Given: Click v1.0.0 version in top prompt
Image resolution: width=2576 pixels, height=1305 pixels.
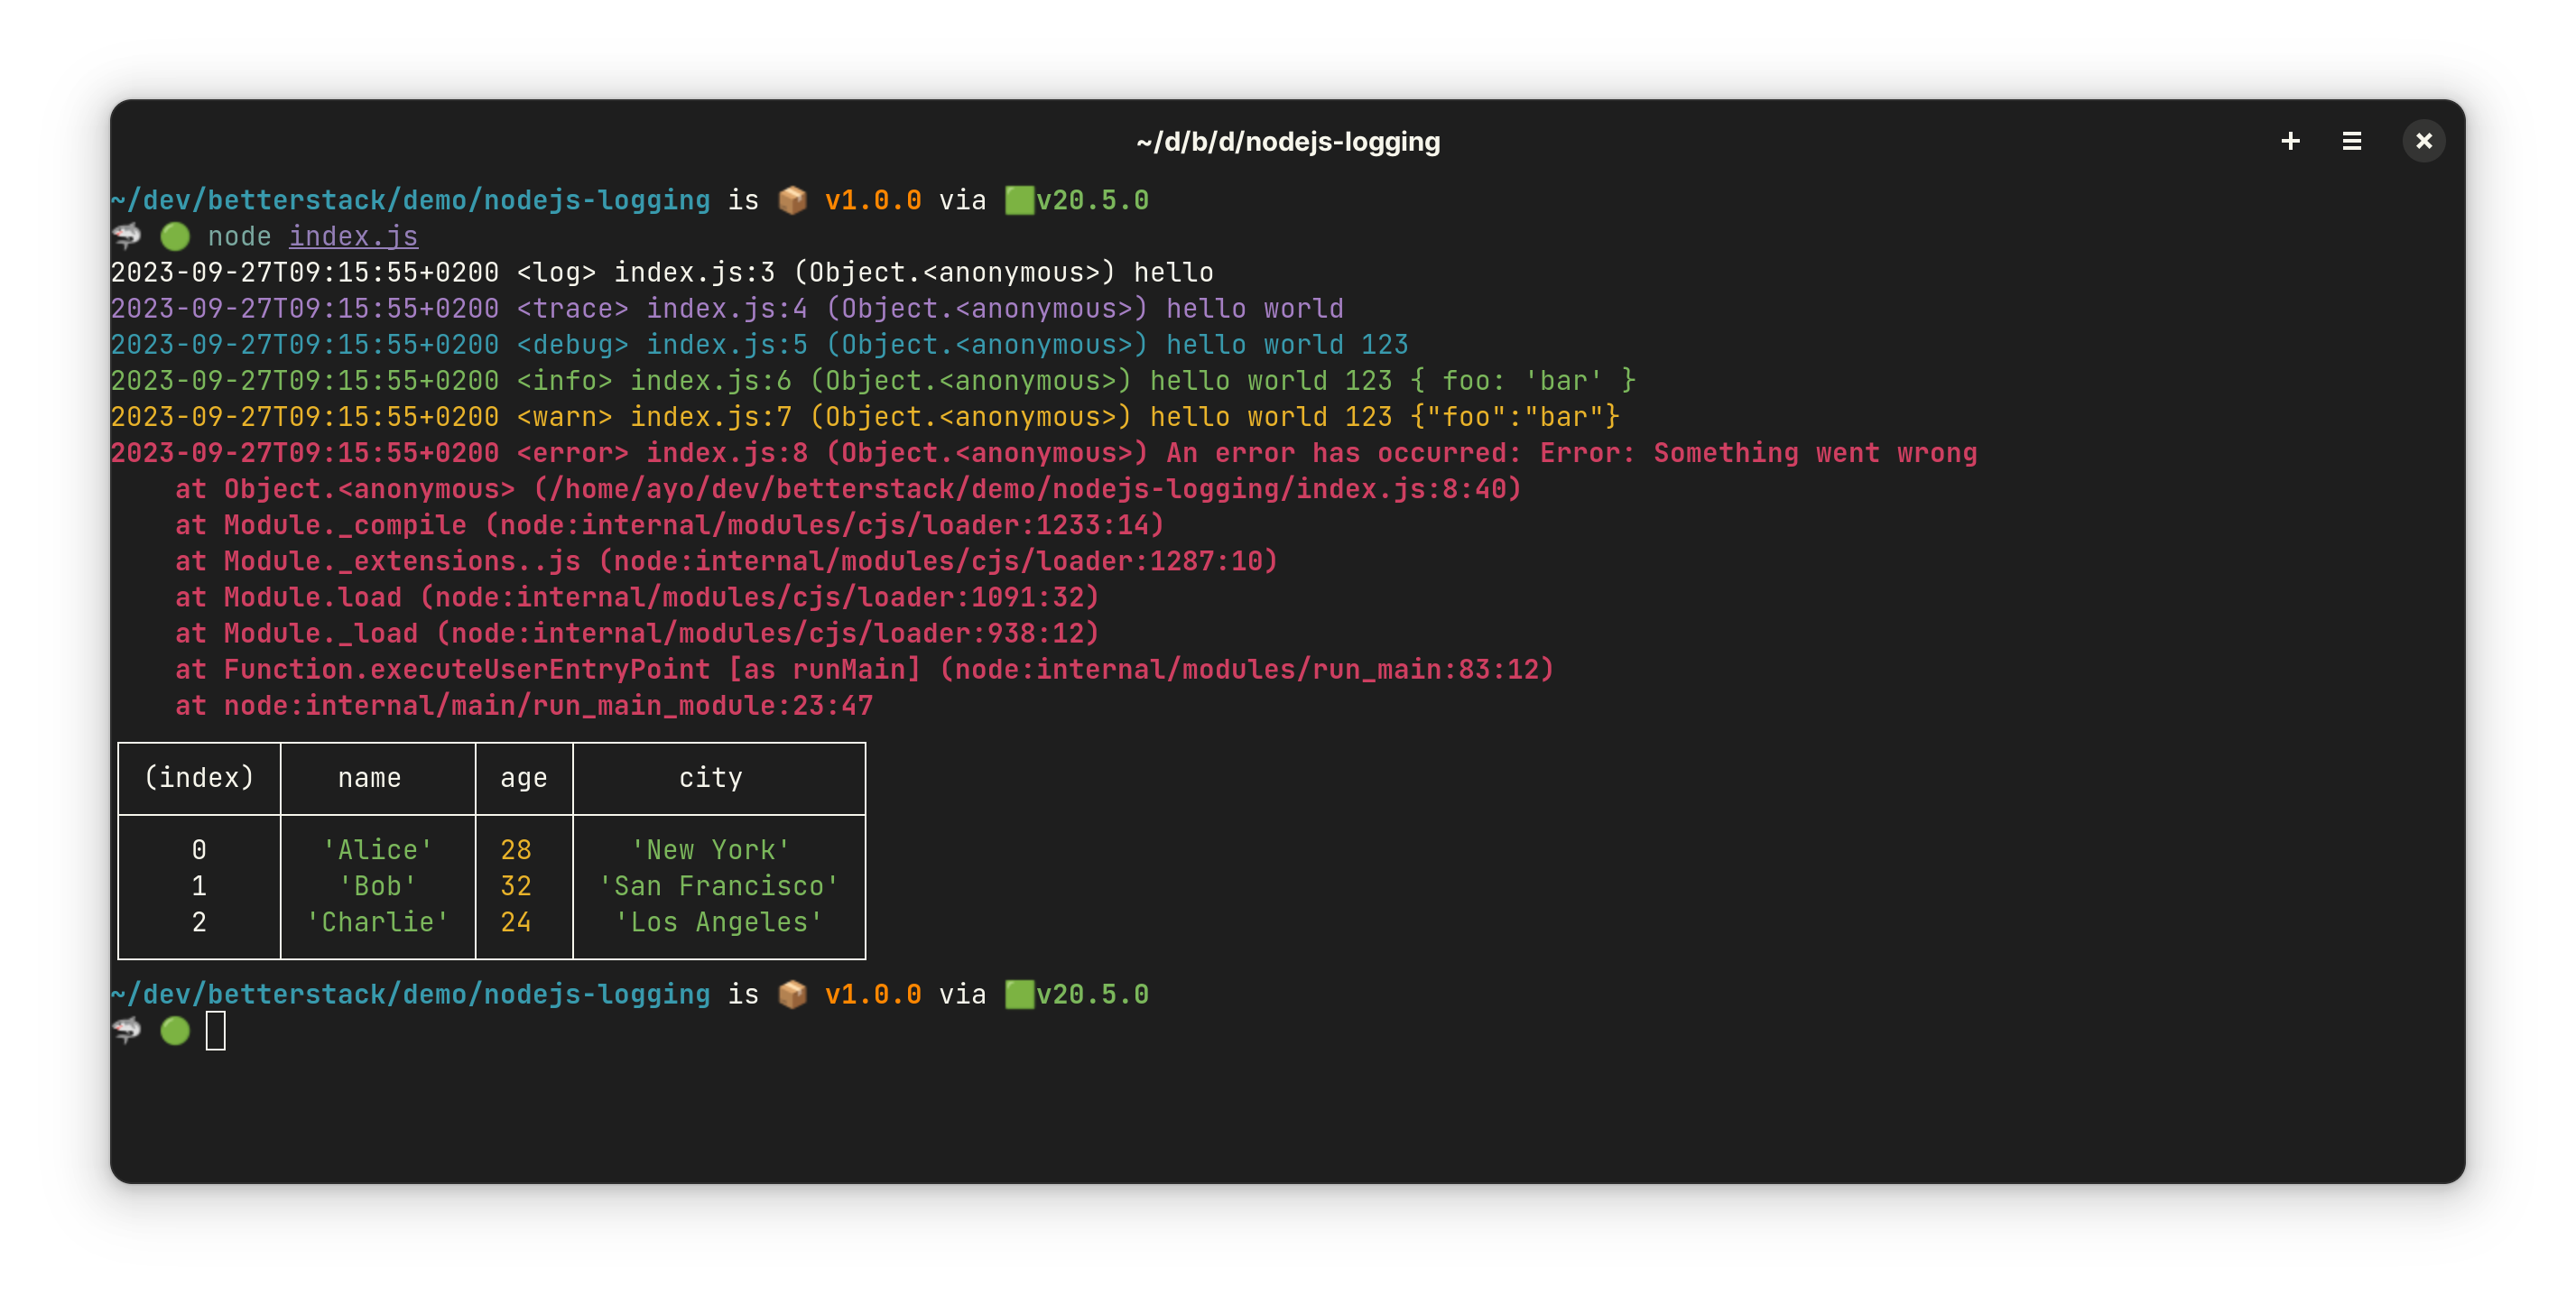Looking at the screenshot, I should 873,200.
